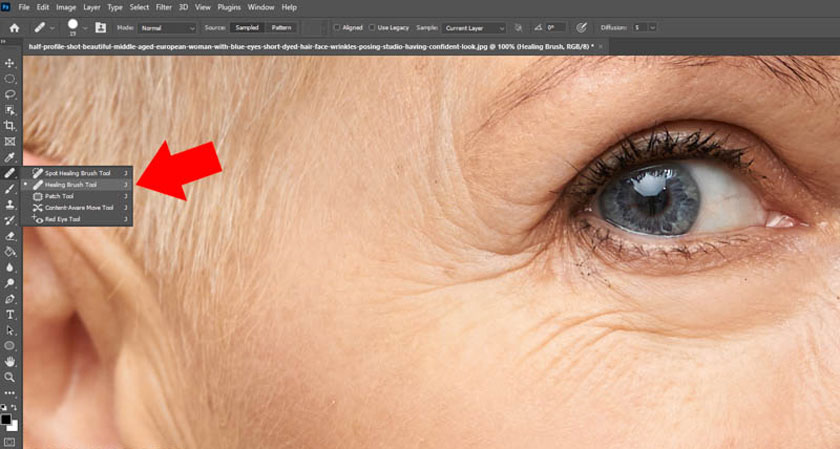Viewport: 840px width, 449px height.
Task: Click the foreground color swatch
Action: [x=8, y=419]
